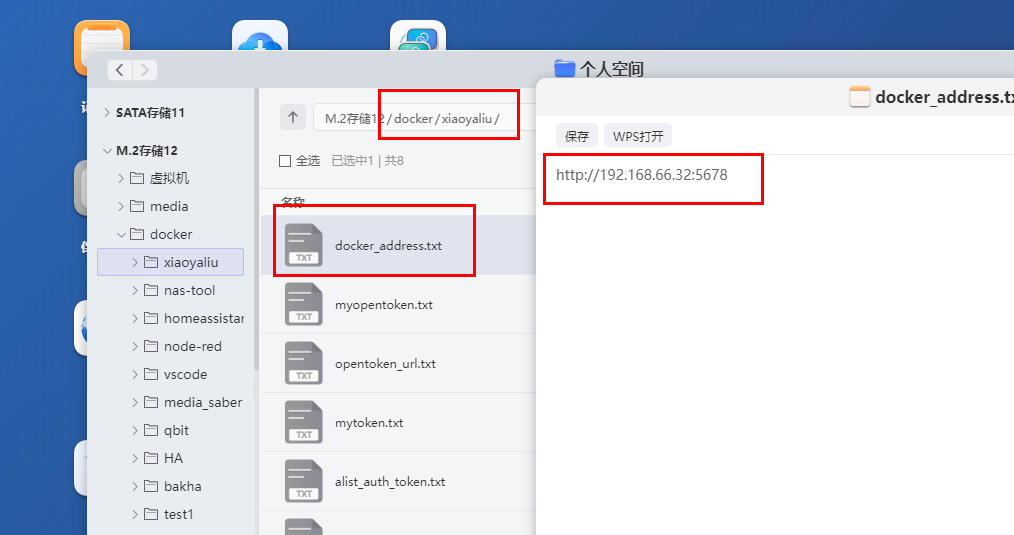Click the forward navigation arrow
1014x535 pixels.
[x=145, y=70]
